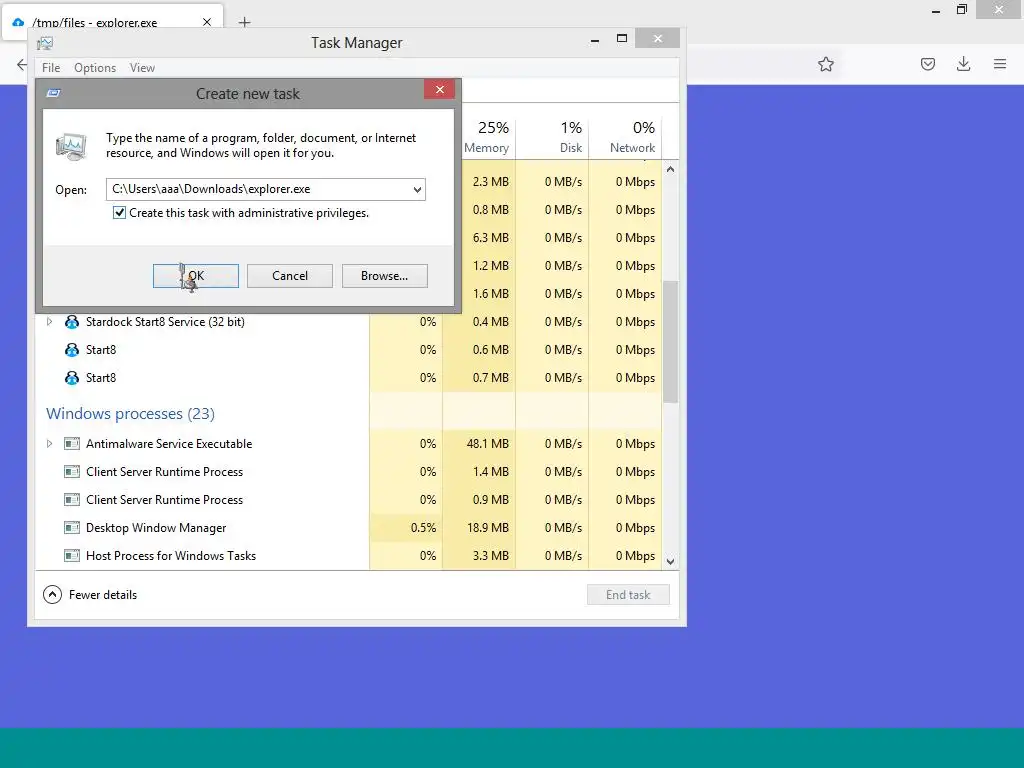Open the File menu in Task Manager
1024x768 pixels.
coord(51,68)
